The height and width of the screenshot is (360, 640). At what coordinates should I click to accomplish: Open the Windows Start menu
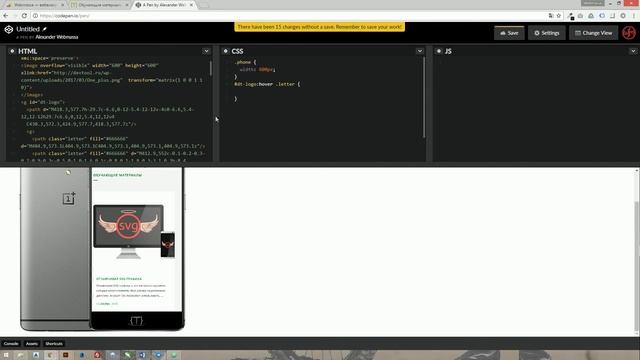6,355
